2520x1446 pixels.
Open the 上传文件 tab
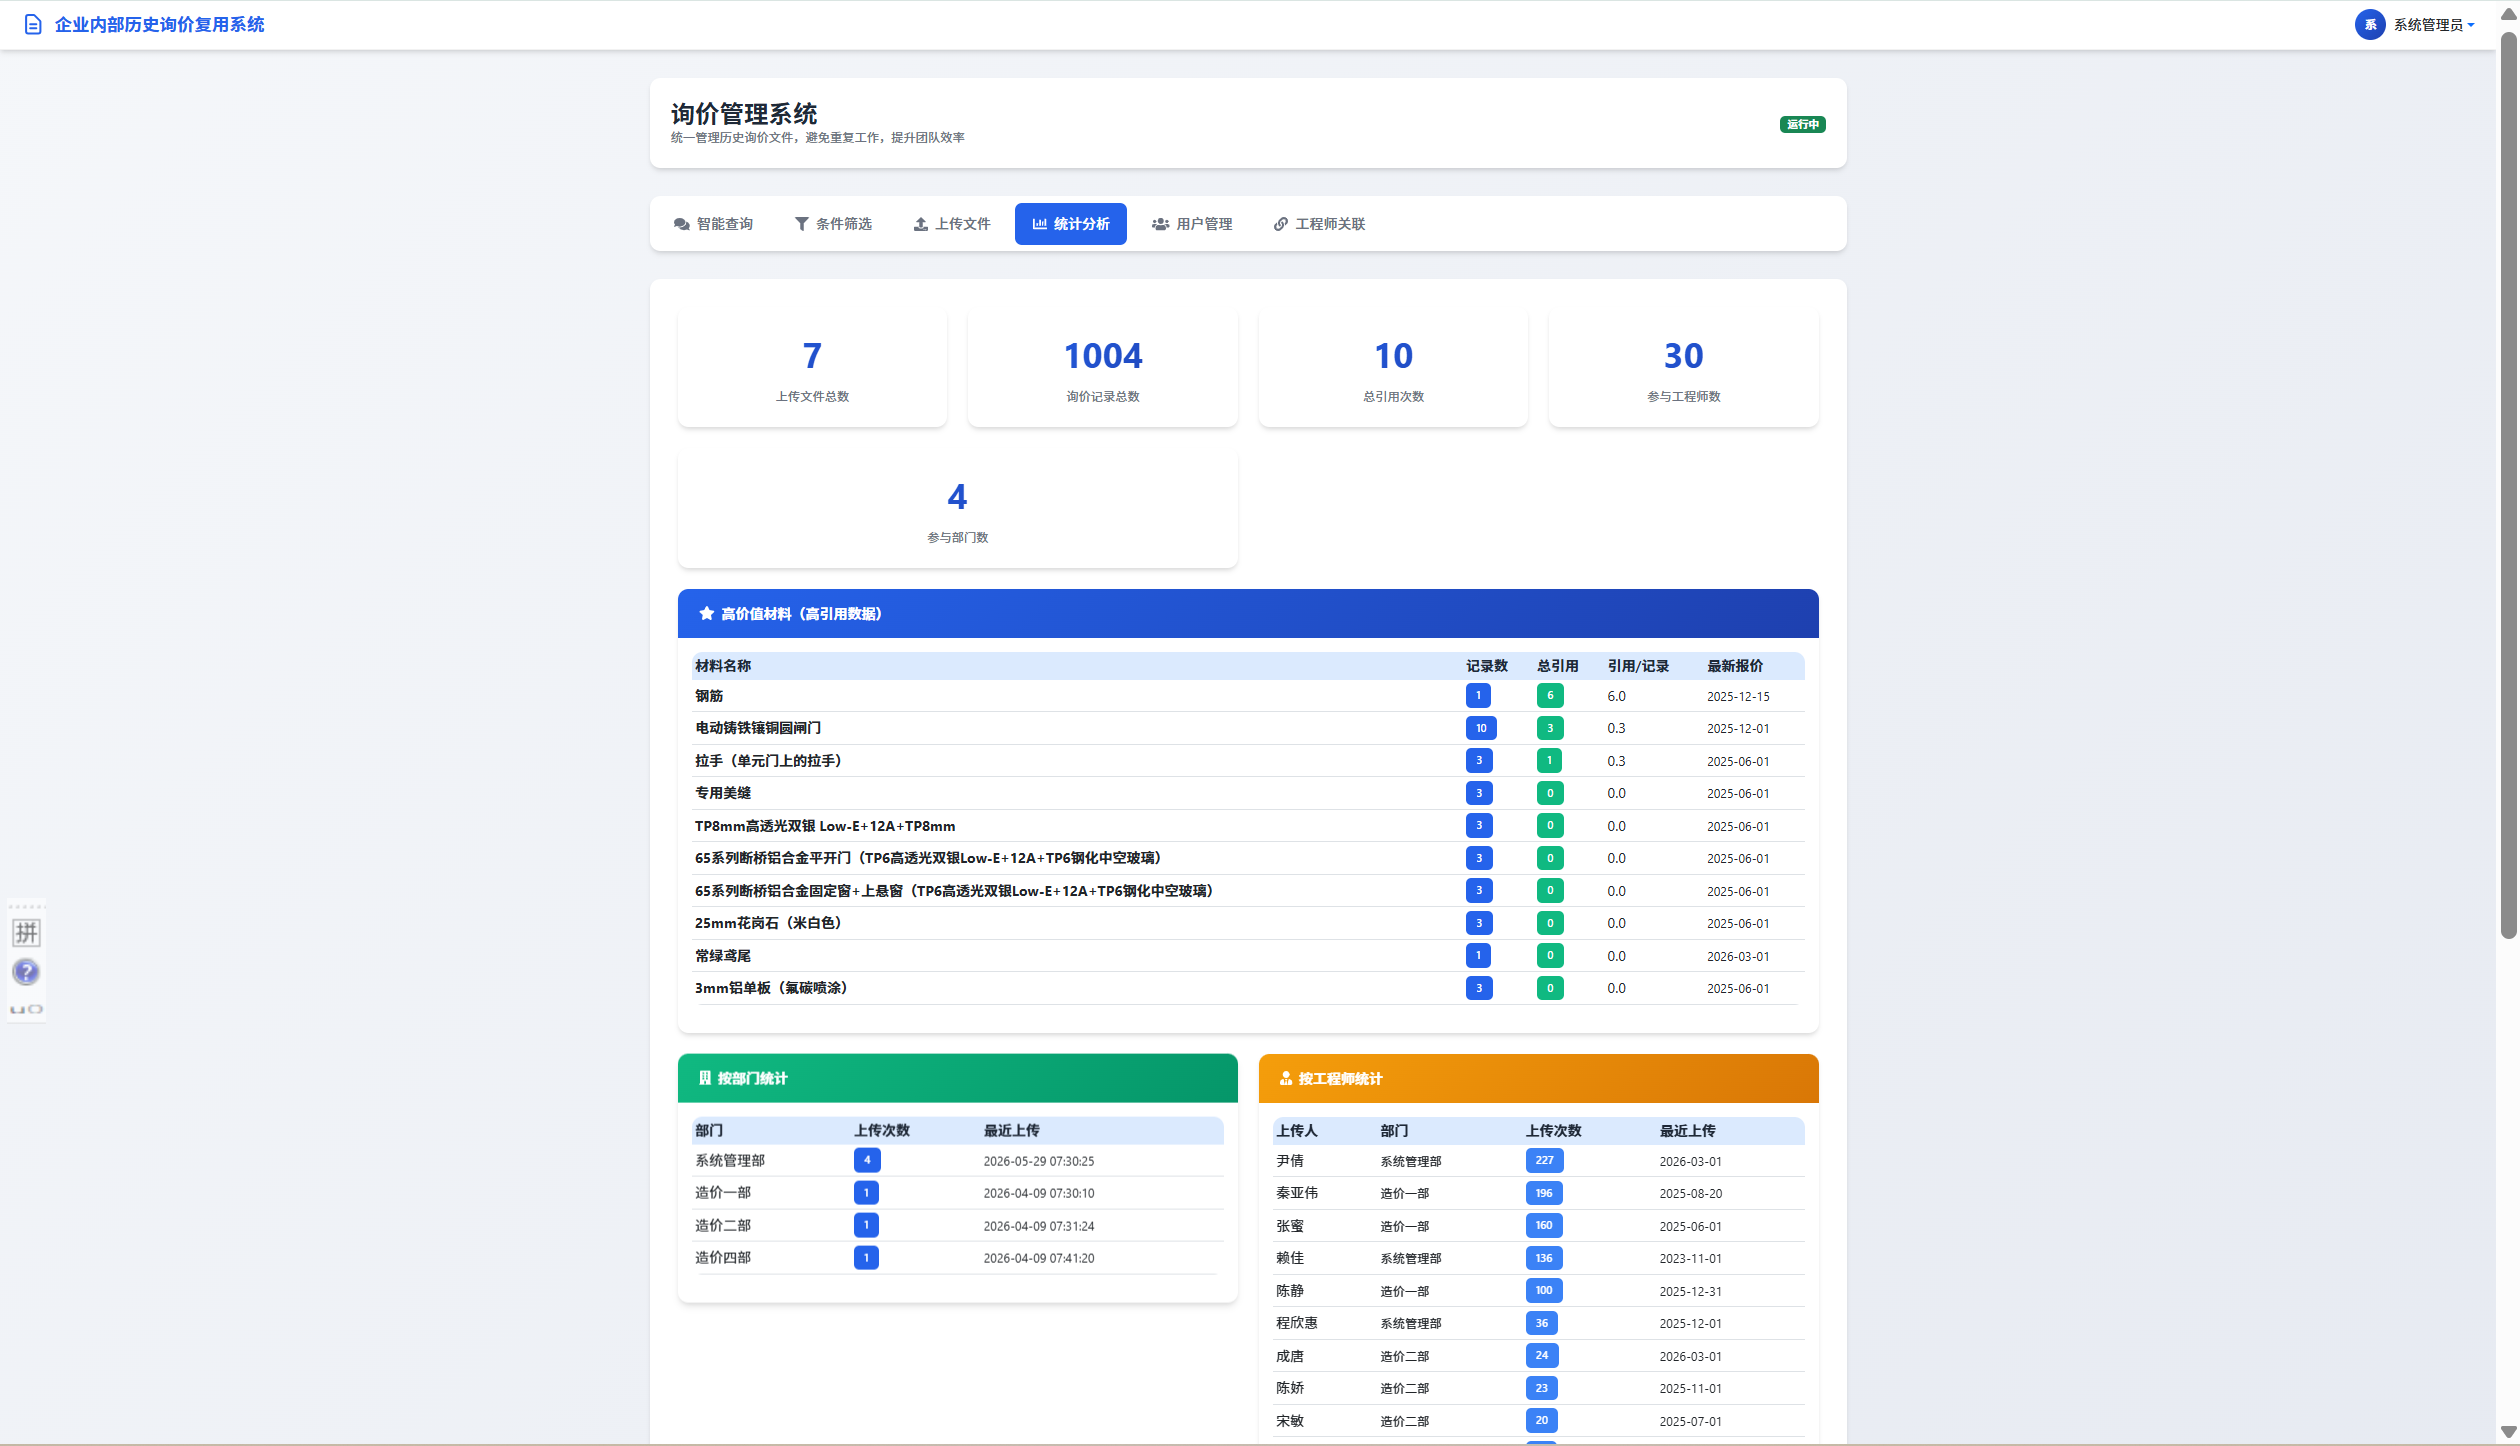click(952, 224)
